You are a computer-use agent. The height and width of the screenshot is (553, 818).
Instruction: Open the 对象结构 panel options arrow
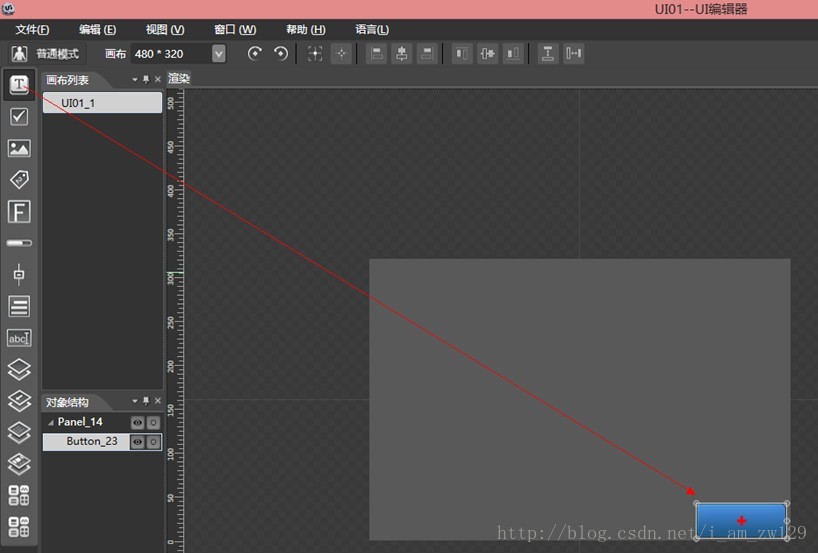[x=135, y=401]
